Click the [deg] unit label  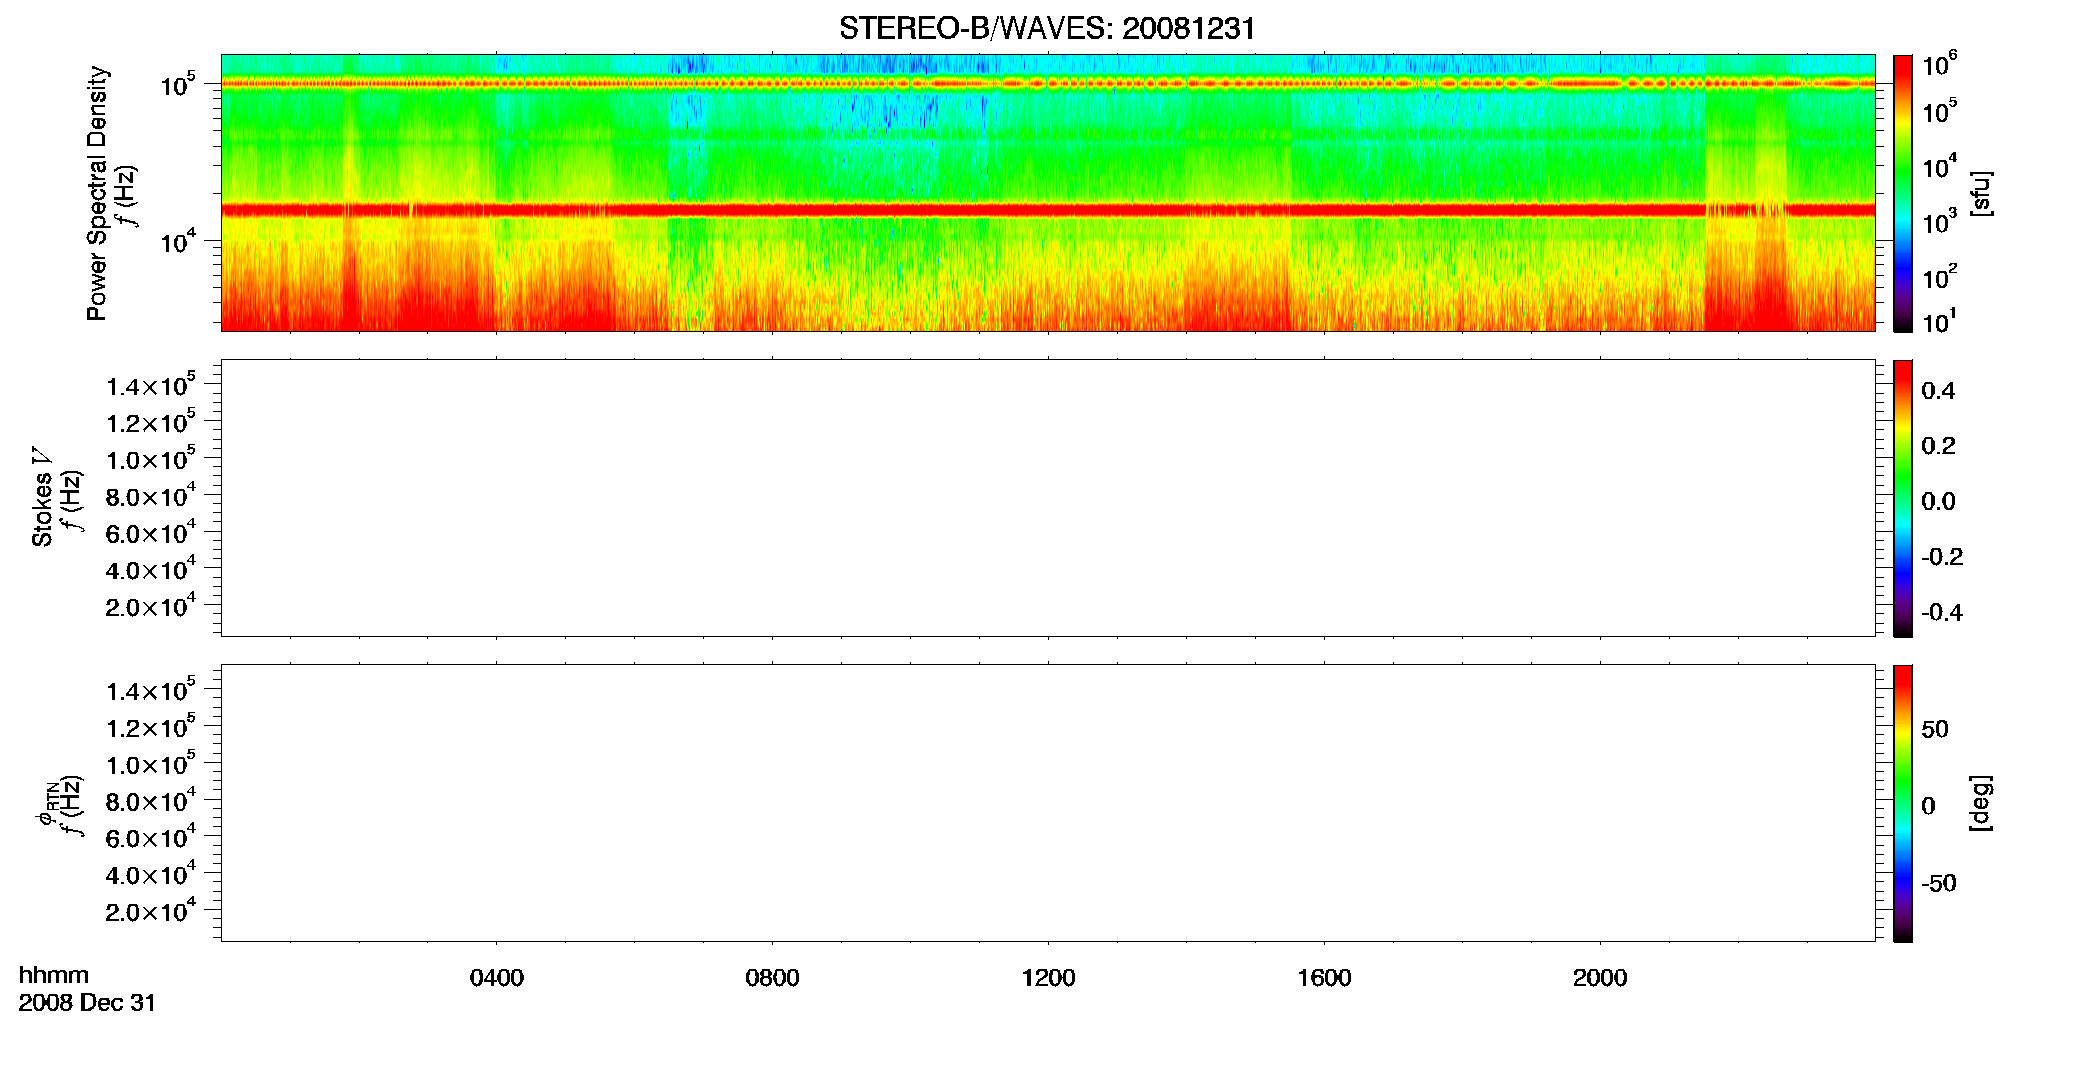coord(1981,803)
